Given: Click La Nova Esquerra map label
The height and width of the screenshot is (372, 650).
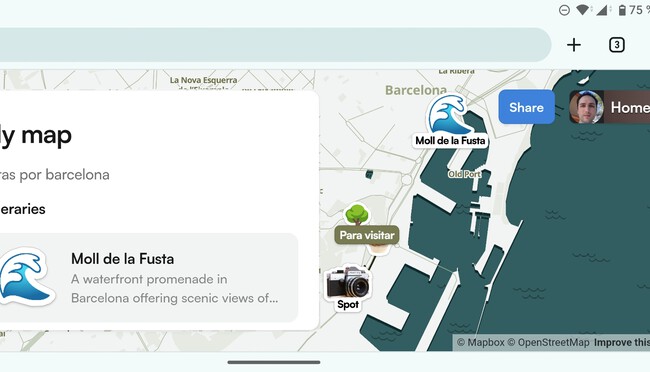Looking at the screenshot, I should (204, 80).
